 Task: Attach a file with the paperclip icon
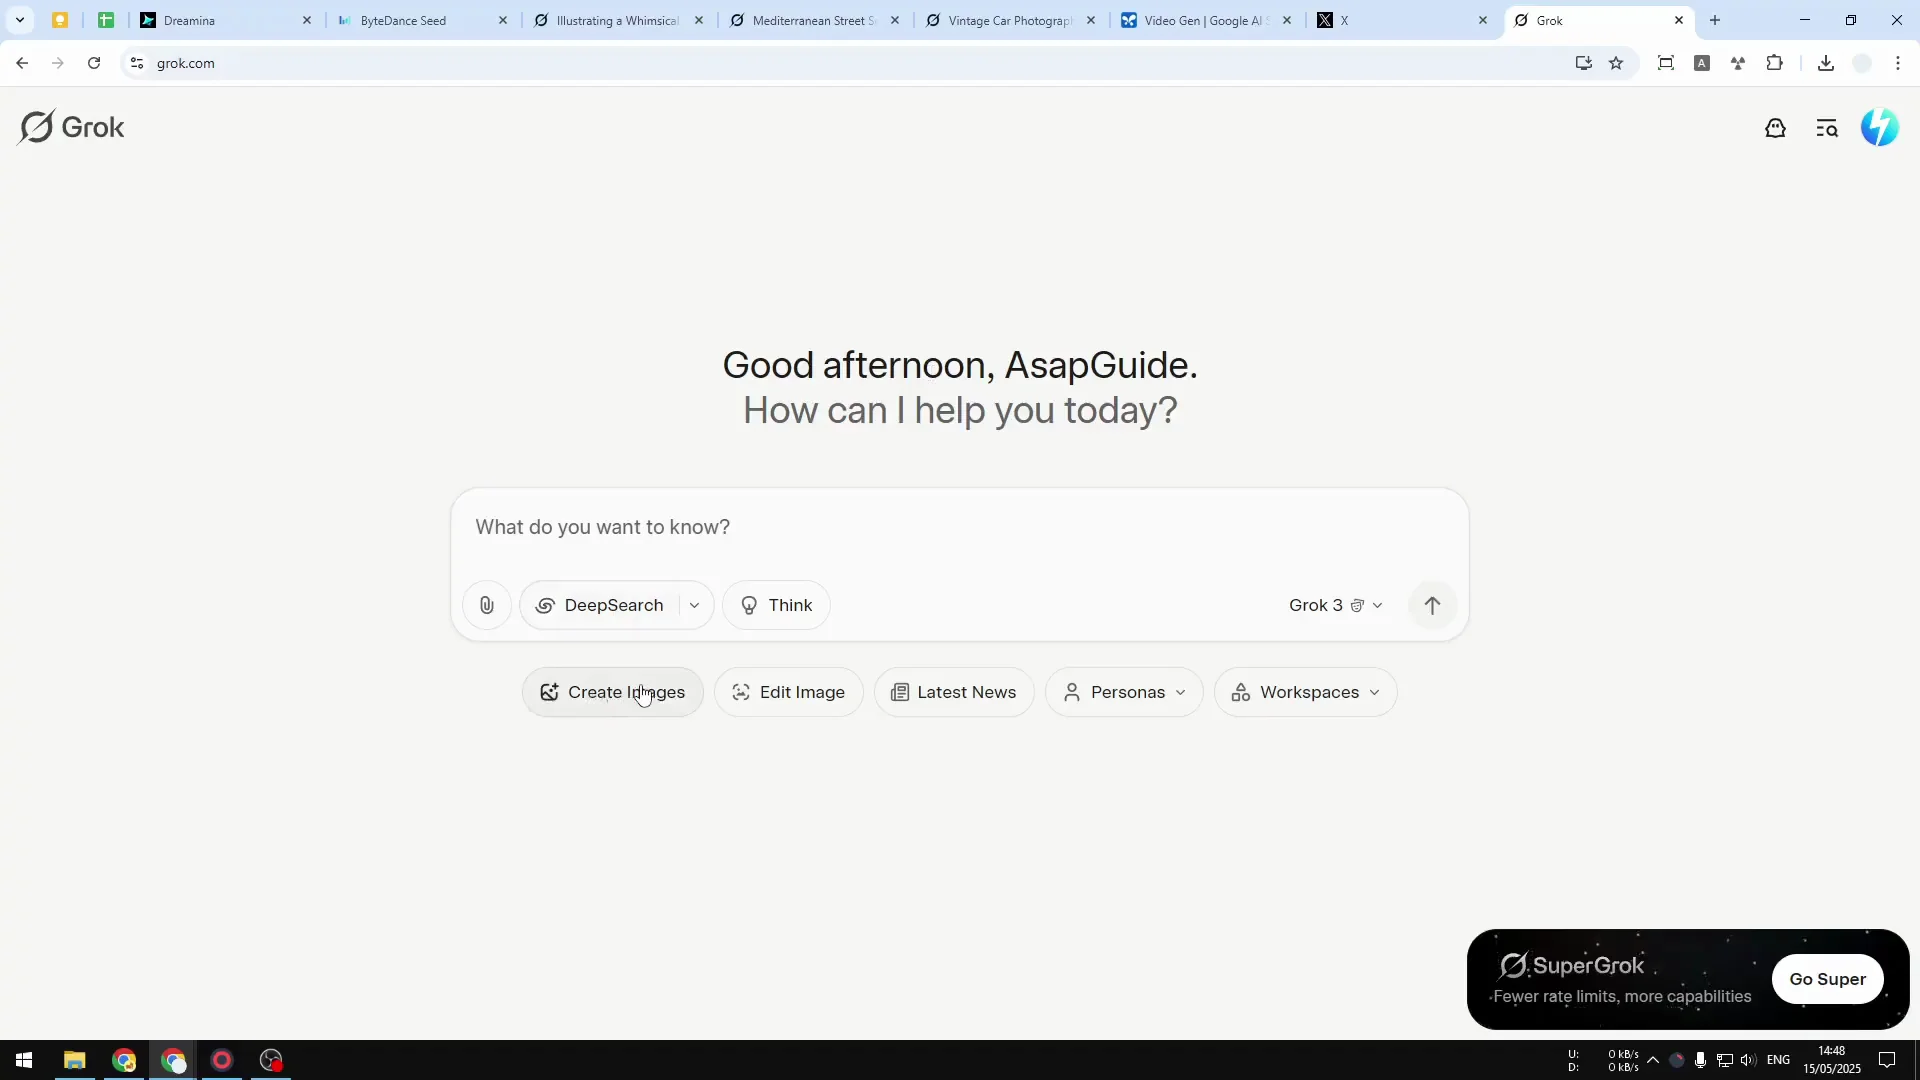pyautogui.click(x=487, y=605)
